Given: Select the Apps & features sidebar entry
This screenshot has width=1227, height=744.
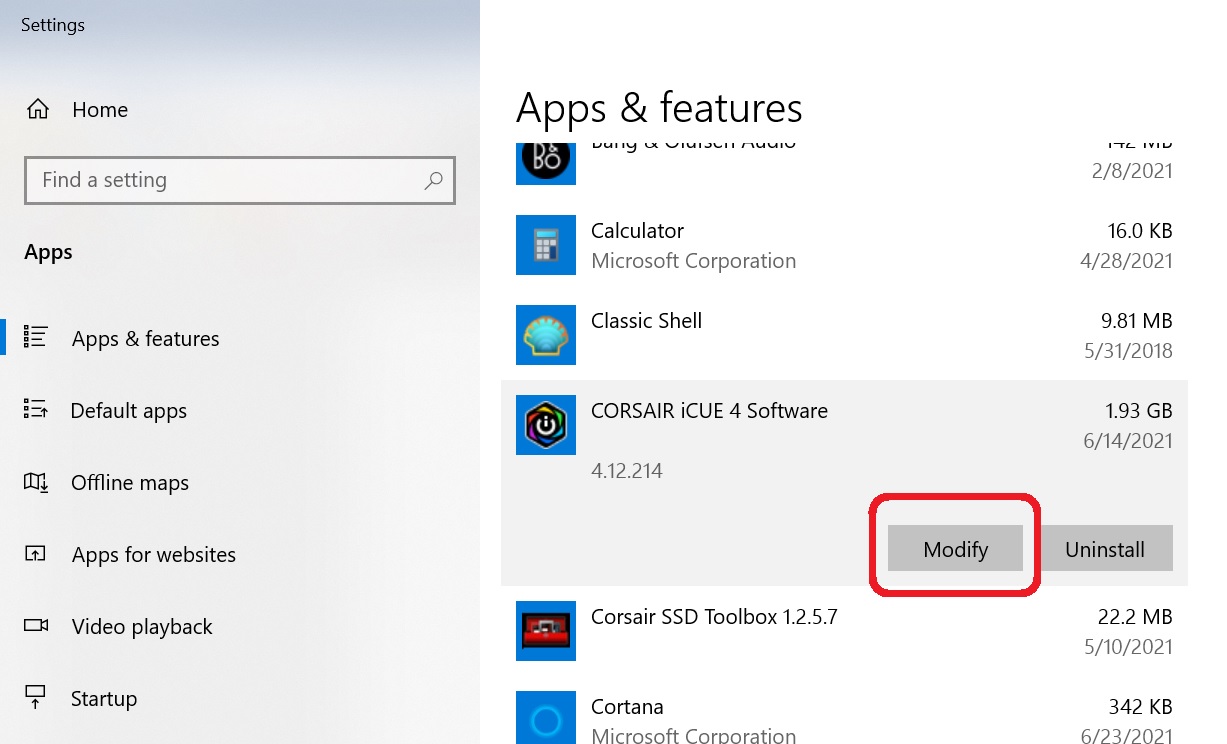Looking at the screenshot, I should click(145, 338).
